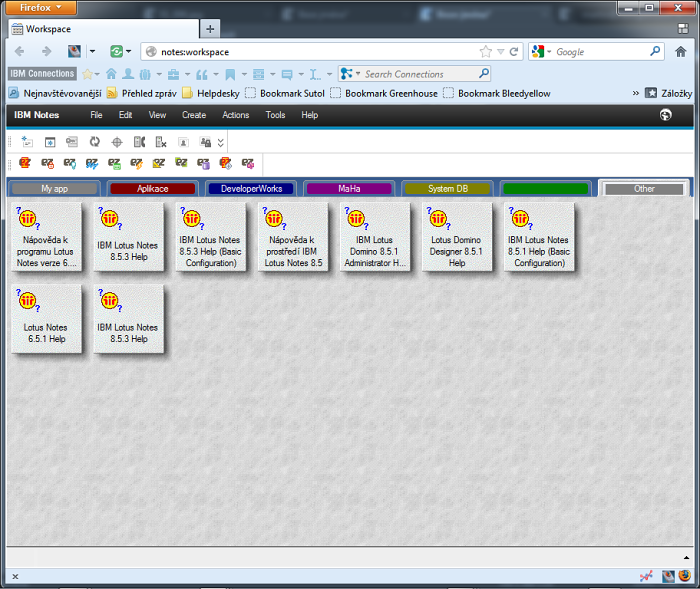Screen dimensions: 700x589
Task: Open the dropdown arrow beside forums chat icon
Action: click(301, 74)
